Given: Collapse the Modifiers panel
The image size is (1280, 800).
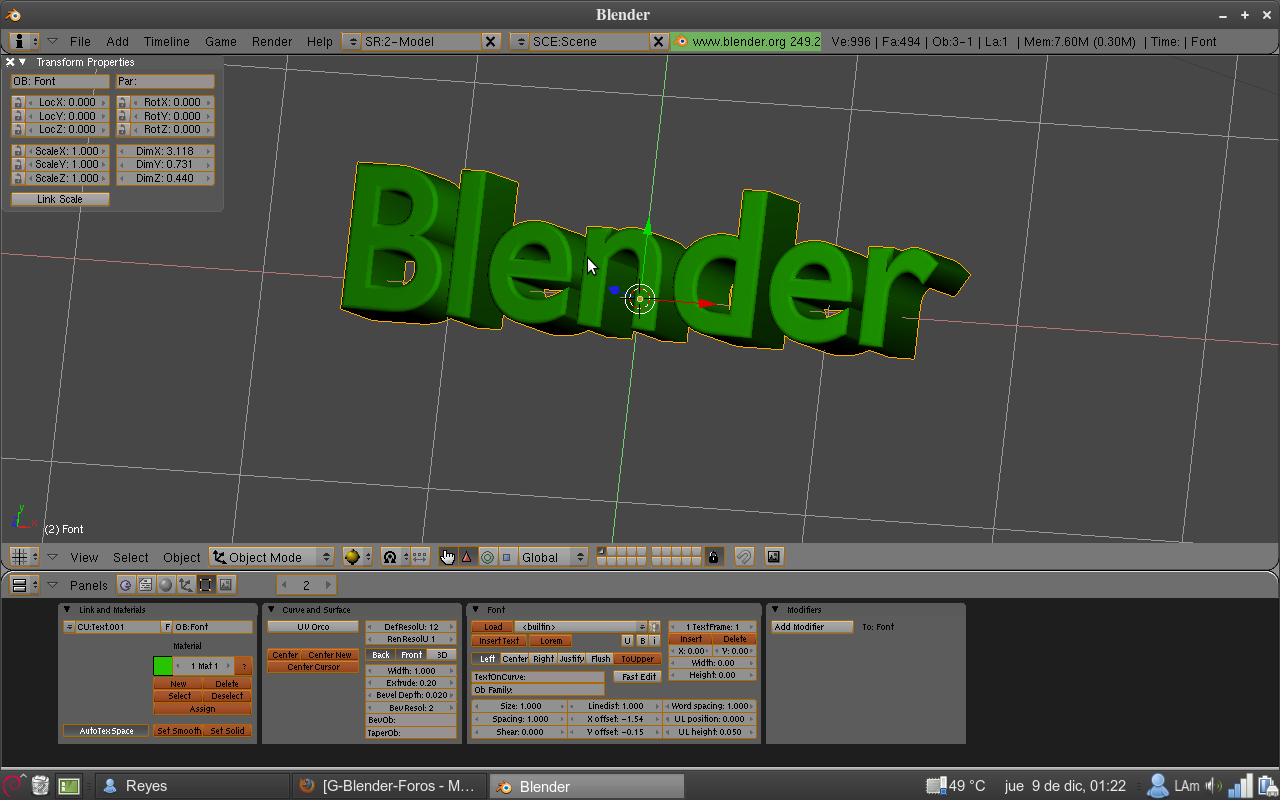Looking at the screenshot, I should click(775, 610).
